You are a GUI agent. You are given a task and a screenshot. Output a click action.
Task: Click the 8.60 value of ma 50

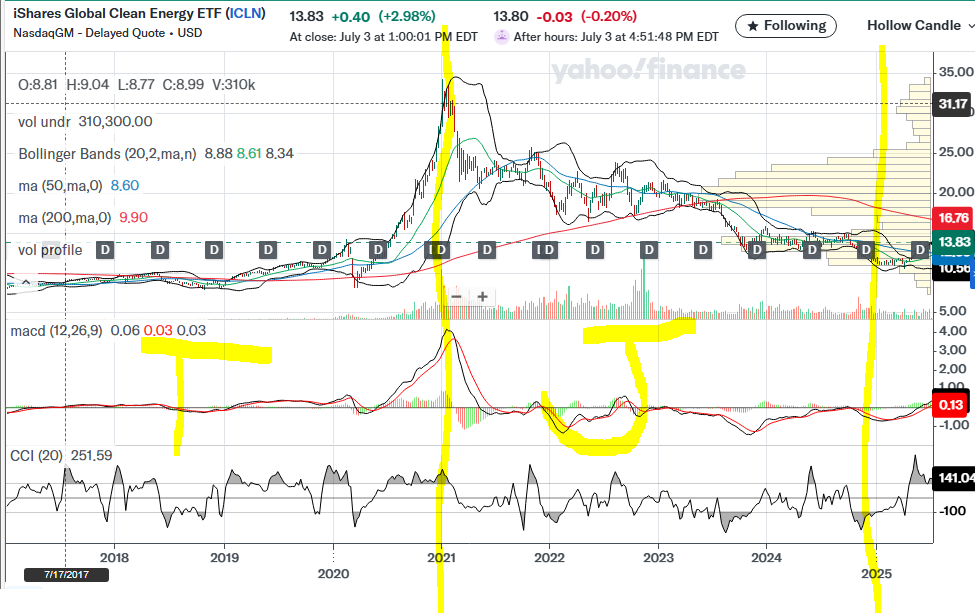click(124, 185)
